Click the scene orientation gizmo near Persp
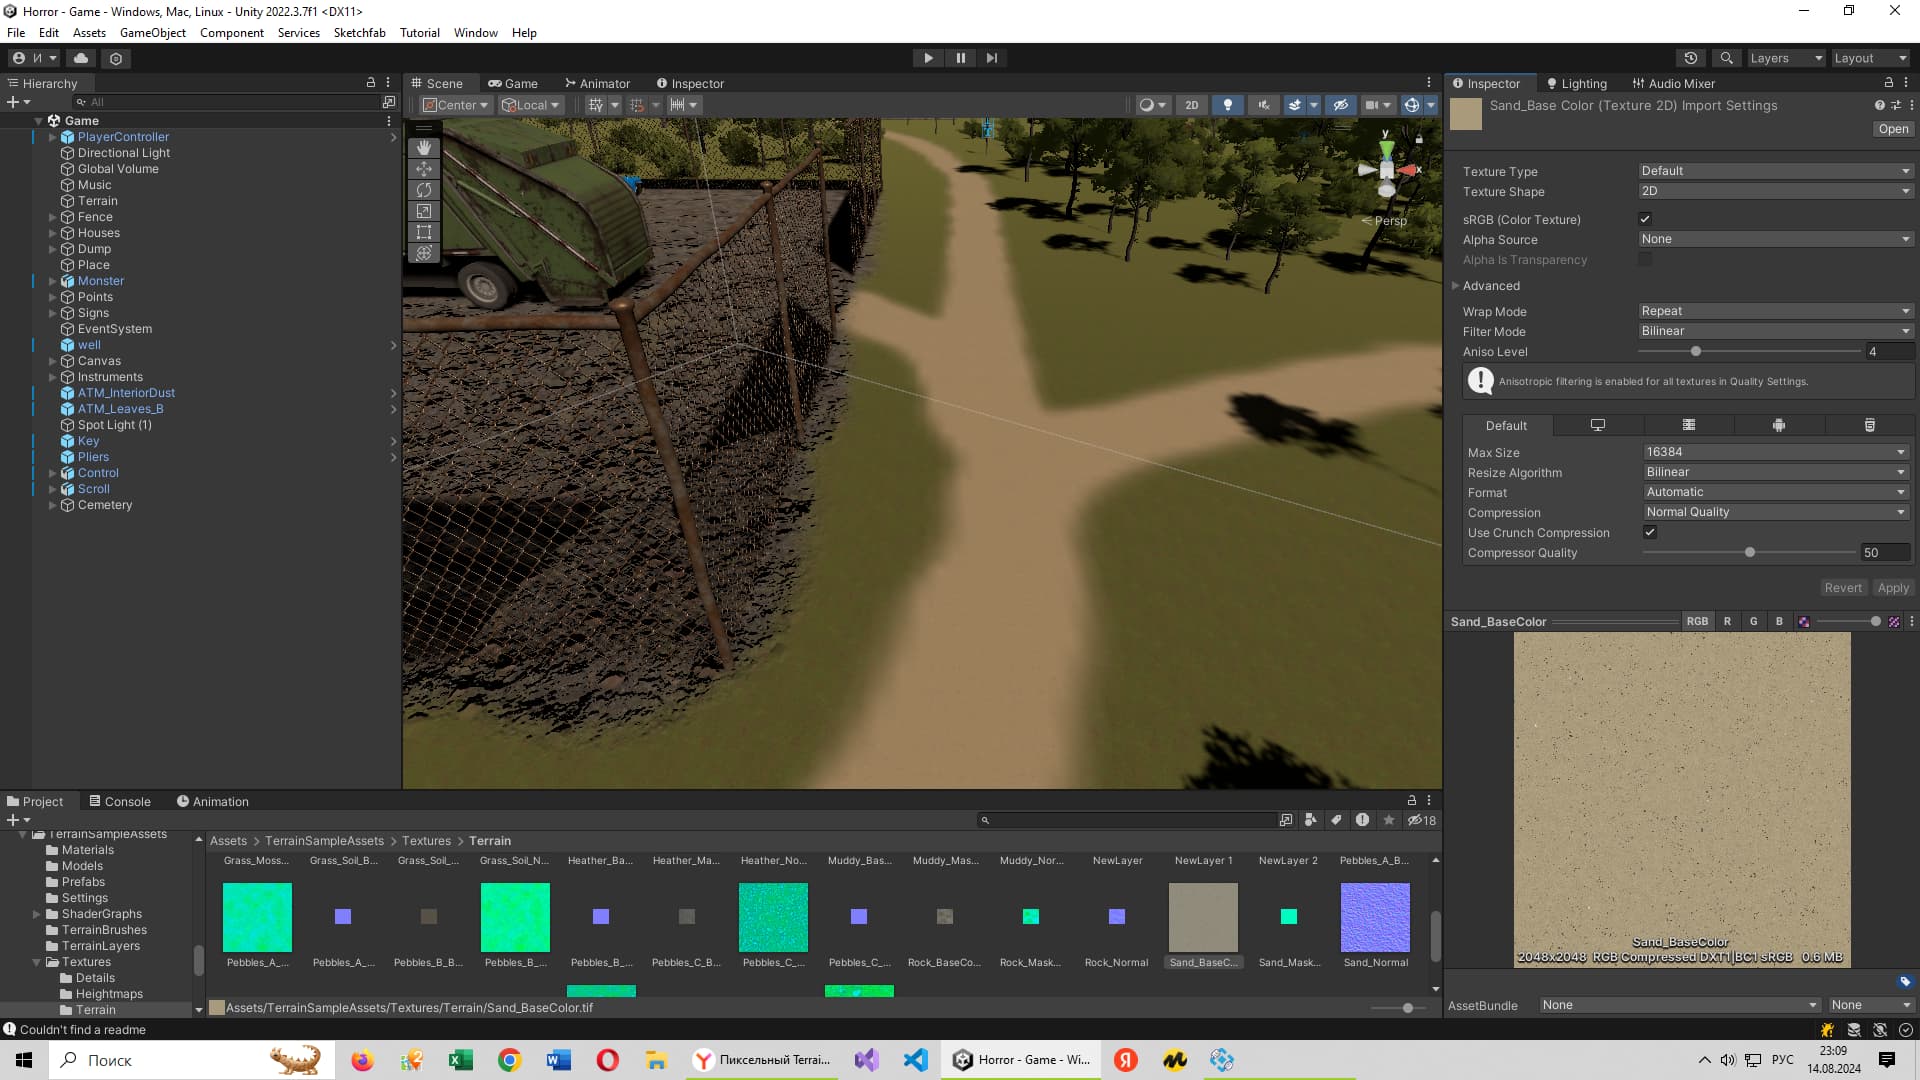The image size is (1920, 1080). point(1387,169)
